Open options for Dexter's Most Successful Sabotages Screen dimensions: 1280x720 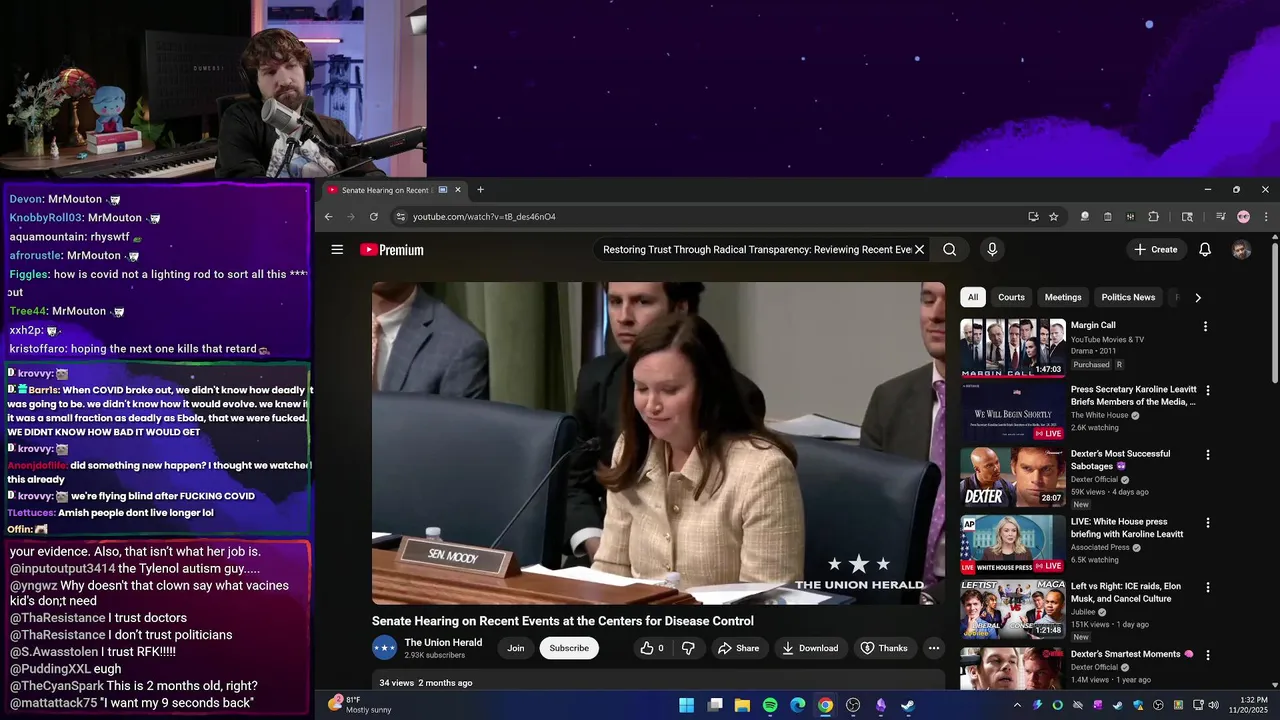click(1208, 455)
